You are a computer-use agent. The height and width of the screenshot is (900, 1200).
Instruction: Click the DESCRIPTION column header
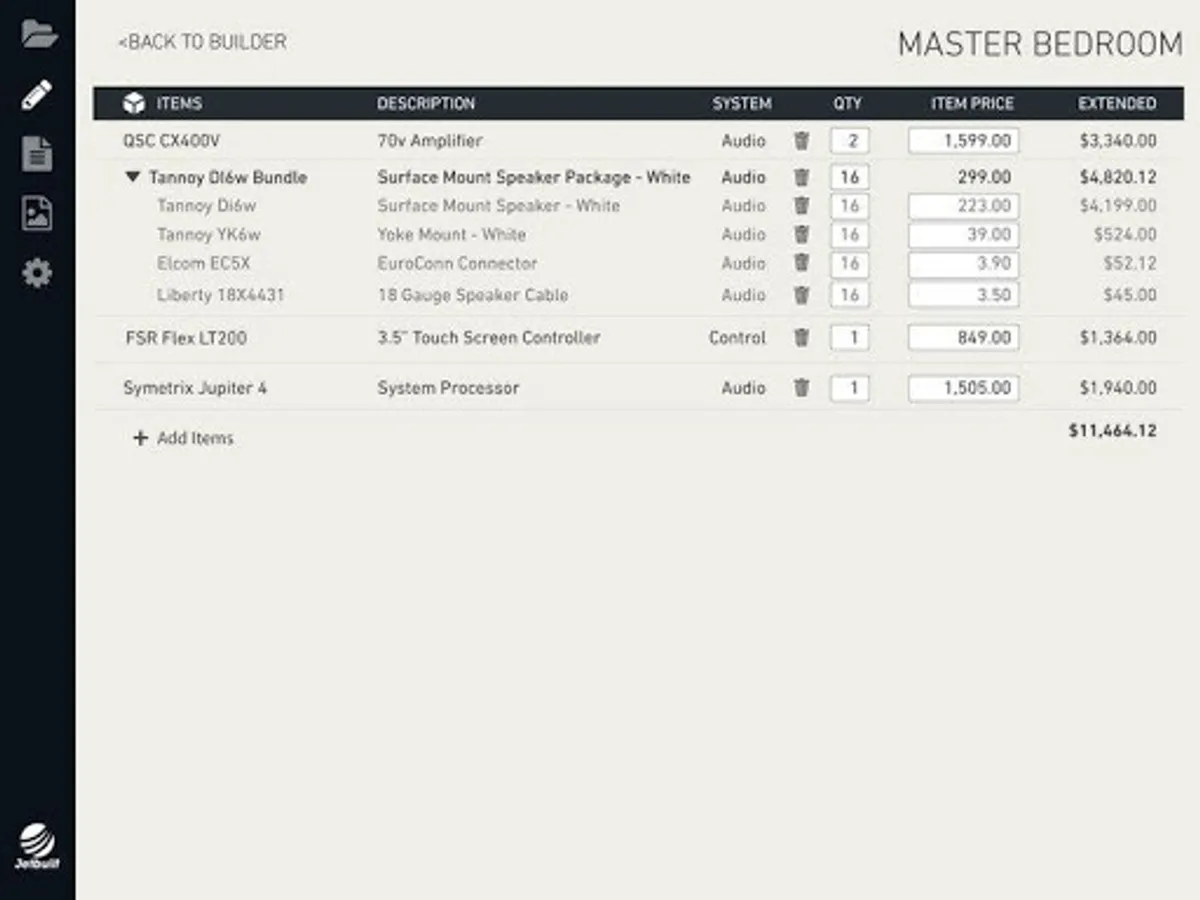[426, 103]
